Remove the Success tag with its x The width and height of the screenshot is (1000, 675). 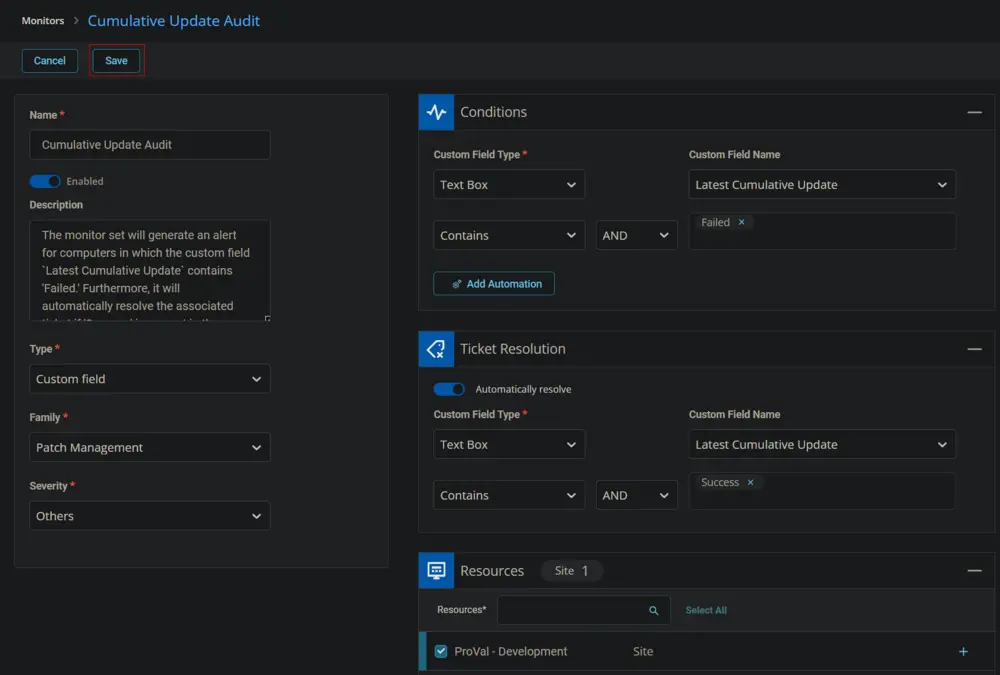pos(750,482)
